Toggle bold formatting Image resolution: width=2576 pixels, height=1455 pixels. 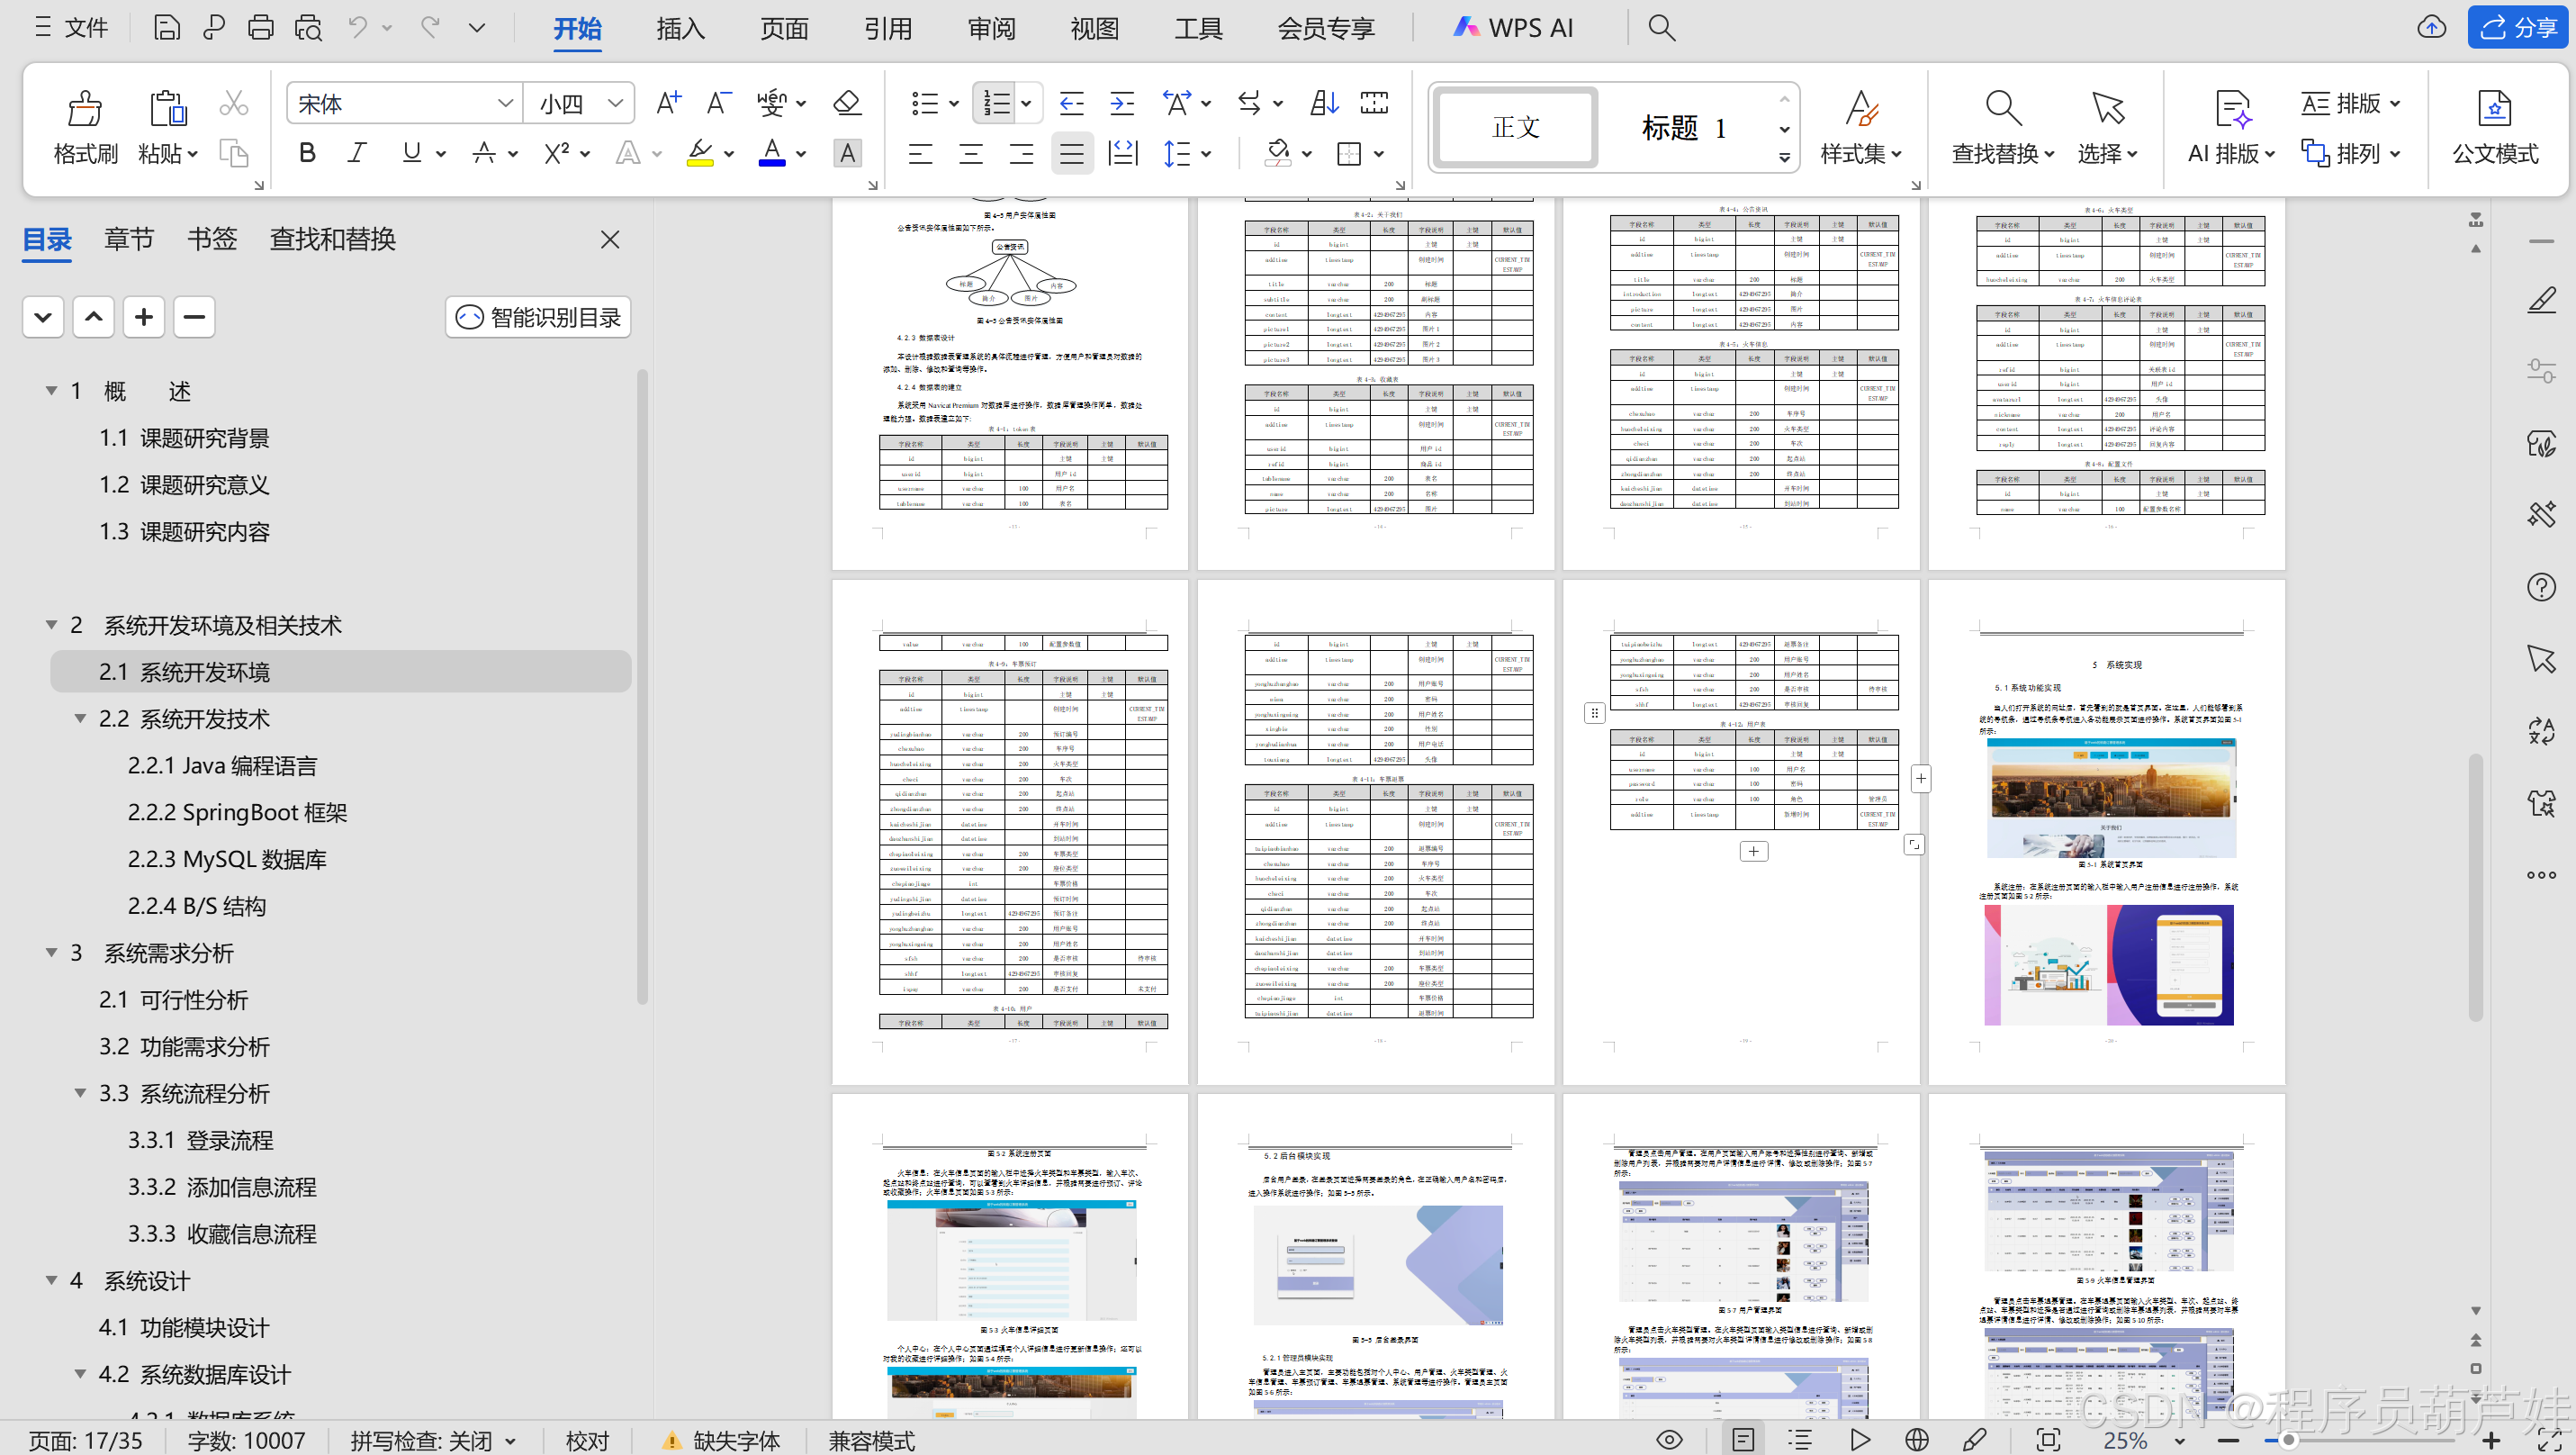pos(307,153)
